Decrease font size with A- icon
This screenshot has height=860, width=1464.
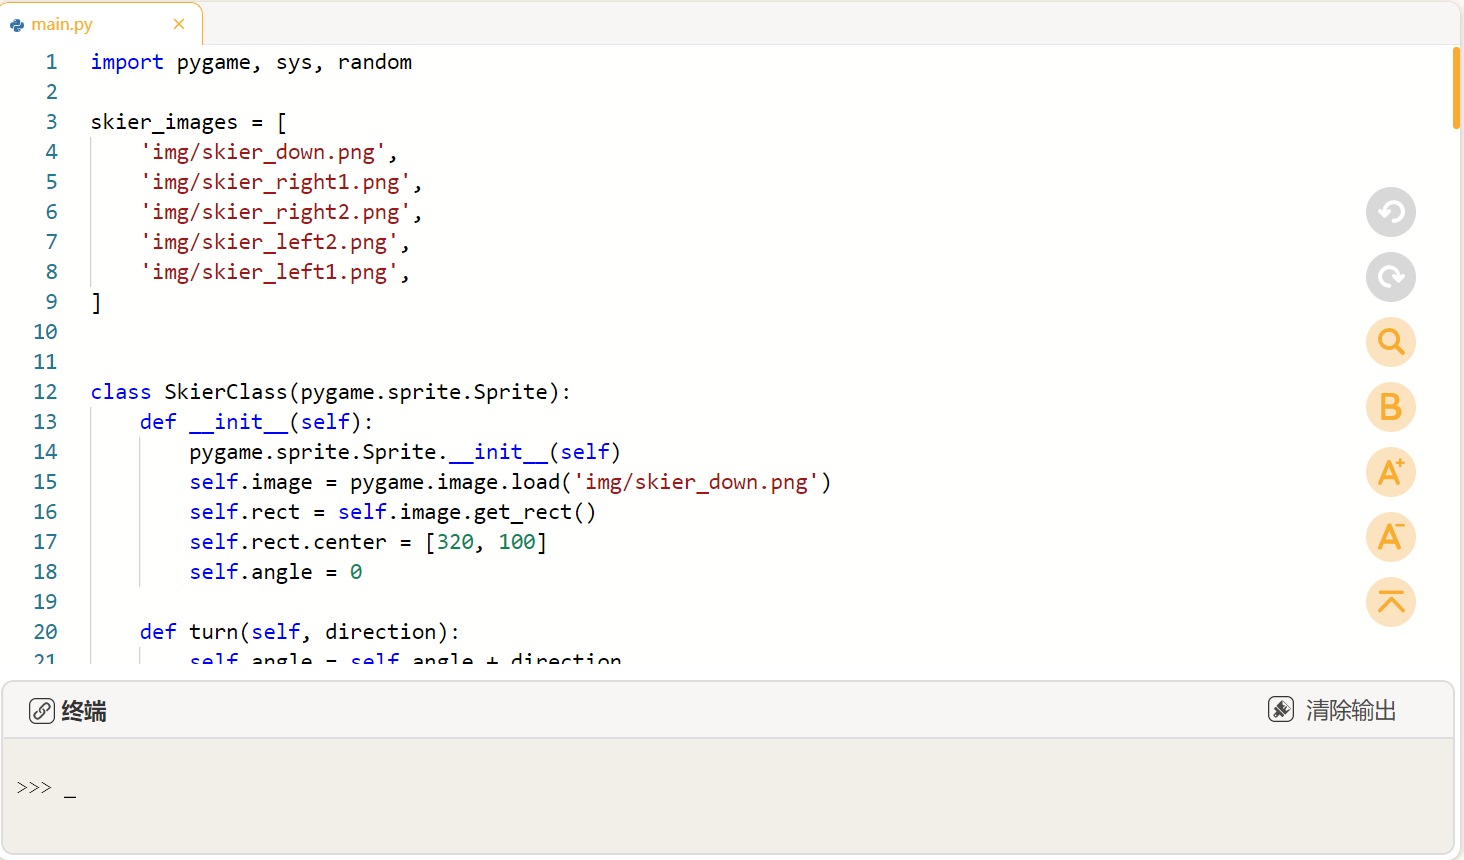coord(1391,537)
